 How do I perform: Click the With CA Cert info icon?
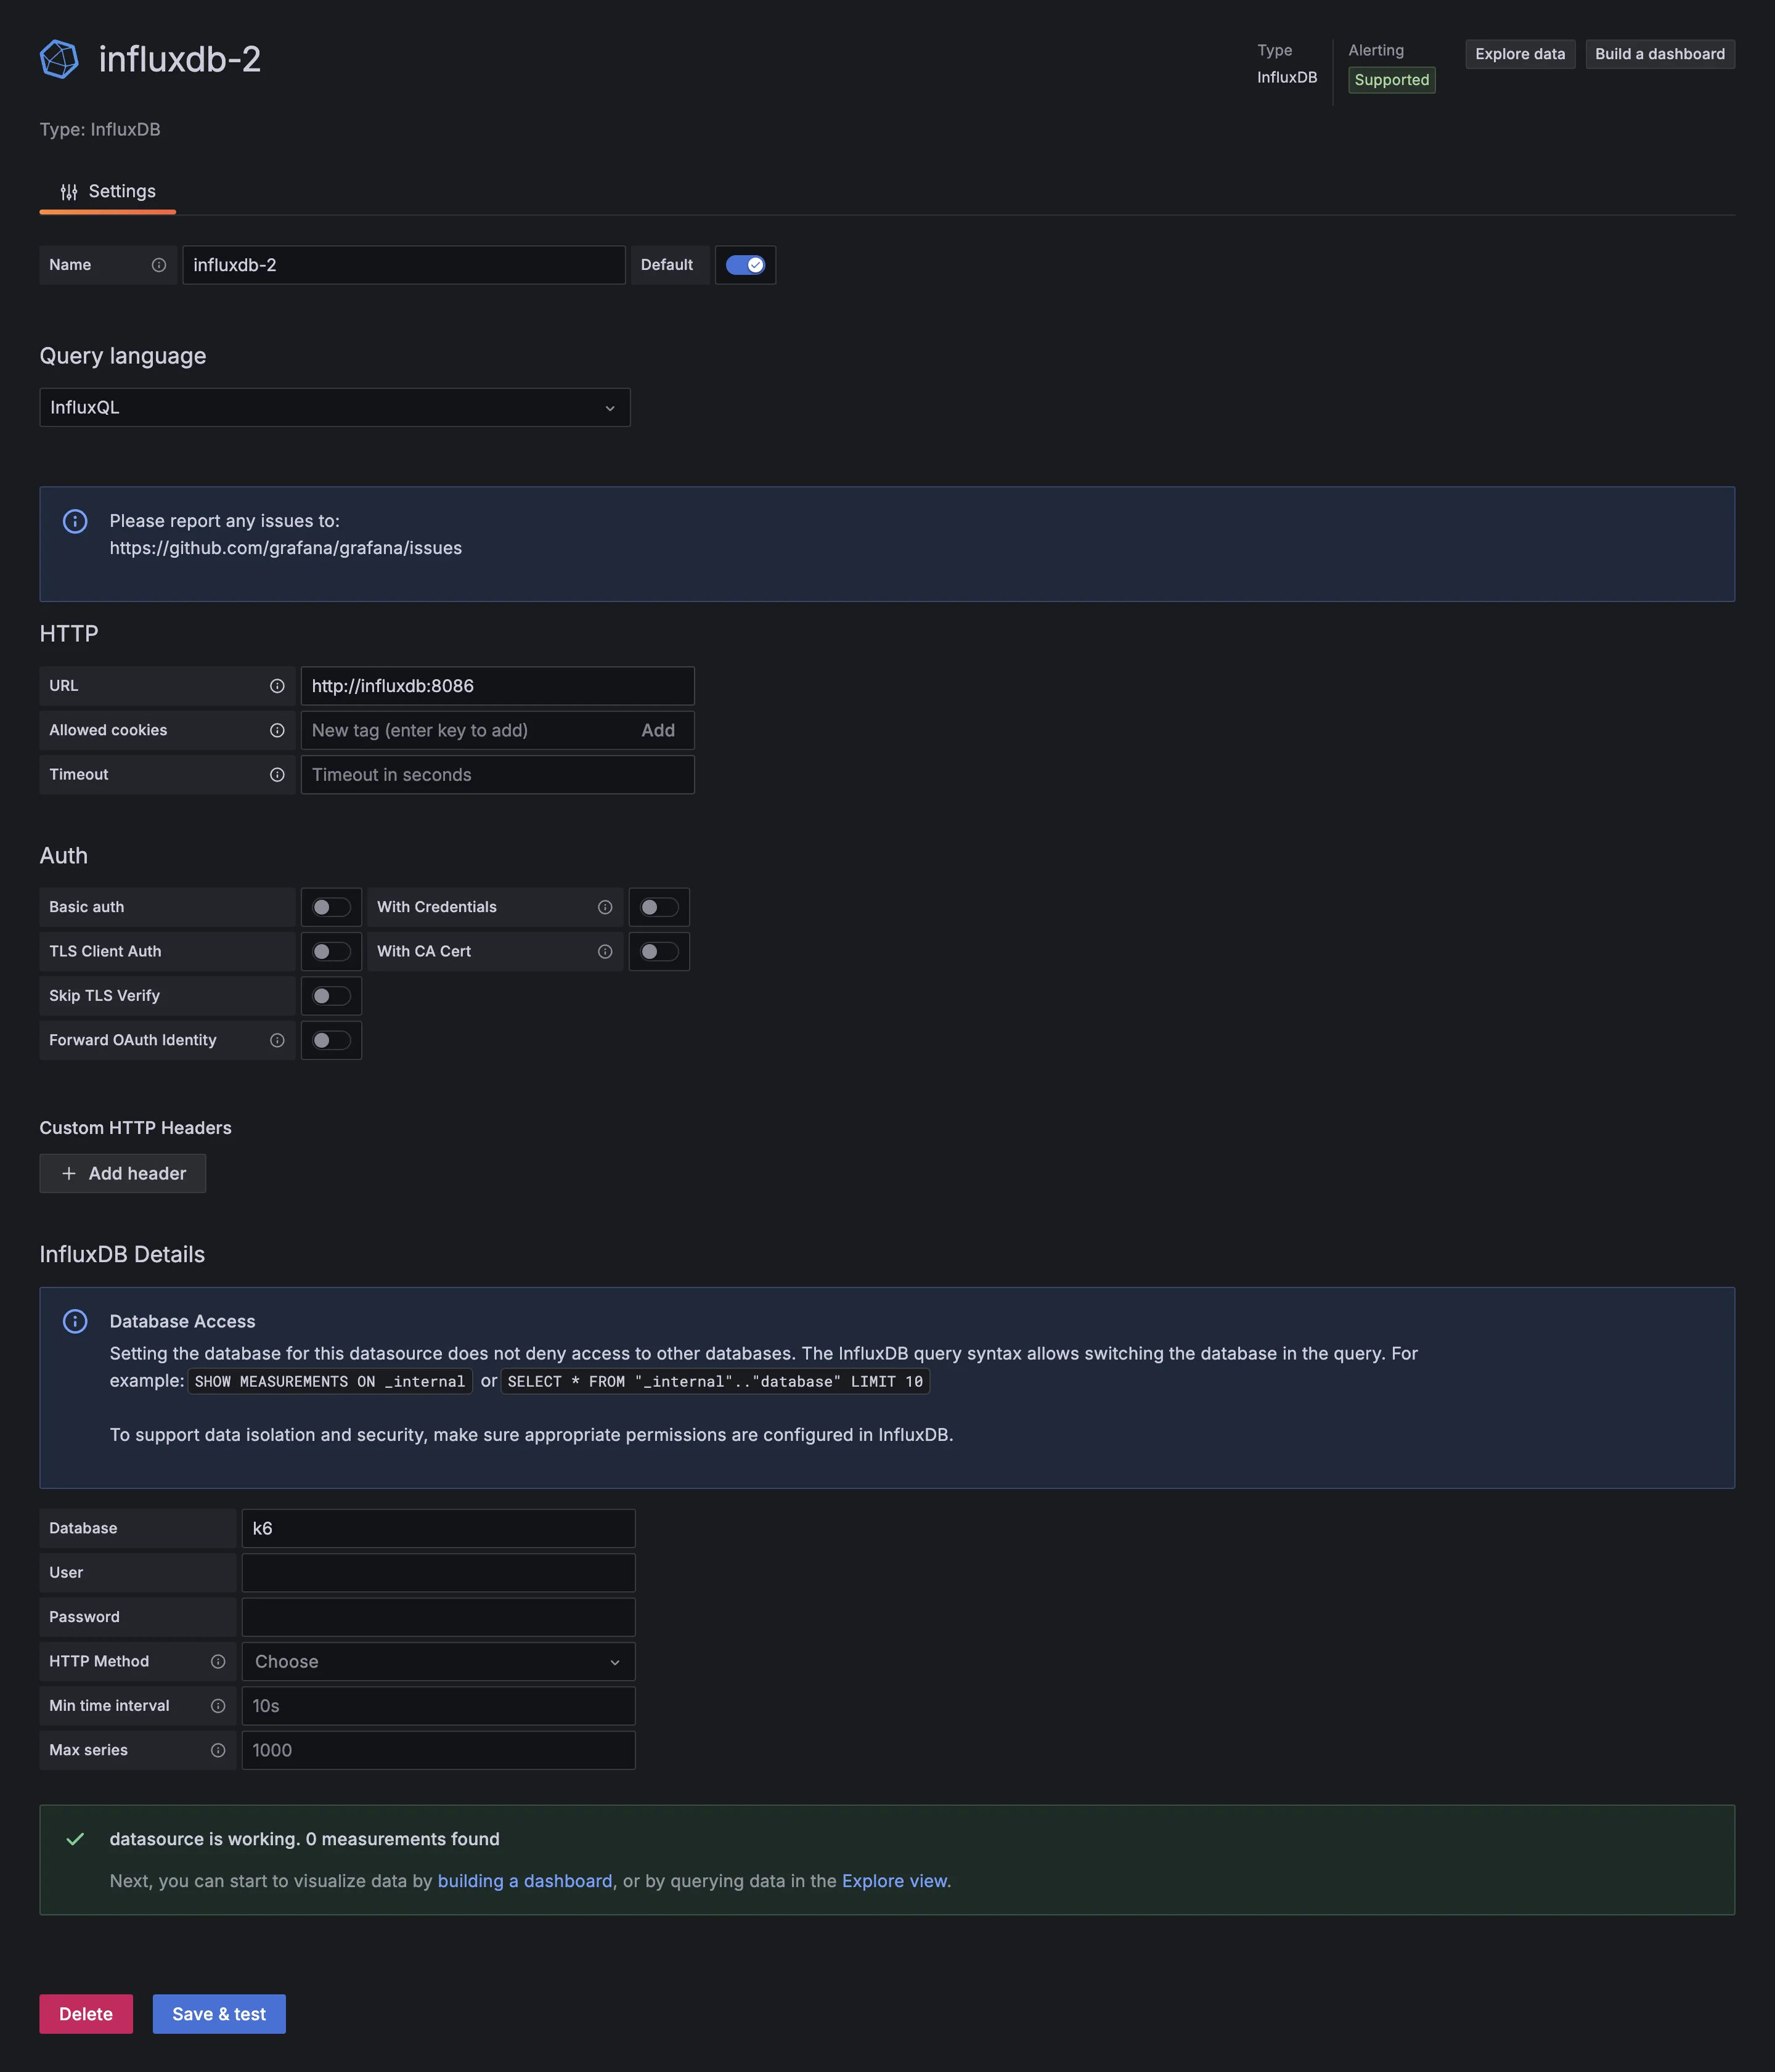pos(605,951)
